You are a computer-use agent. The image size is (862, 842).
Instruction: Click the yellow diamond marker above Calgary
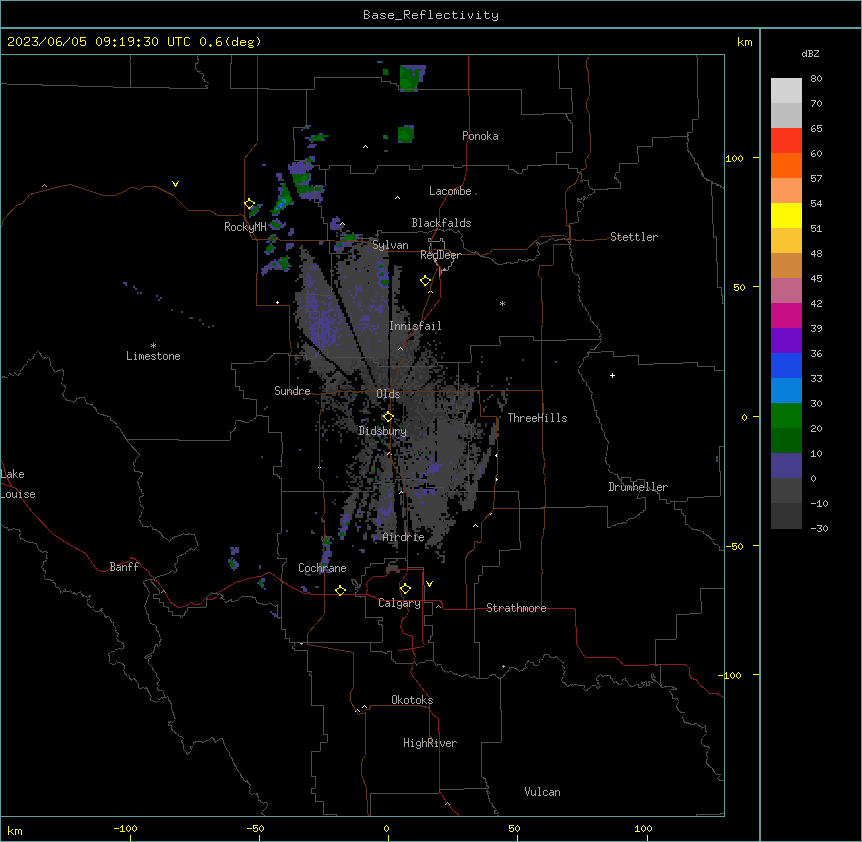tap(405, 589)
